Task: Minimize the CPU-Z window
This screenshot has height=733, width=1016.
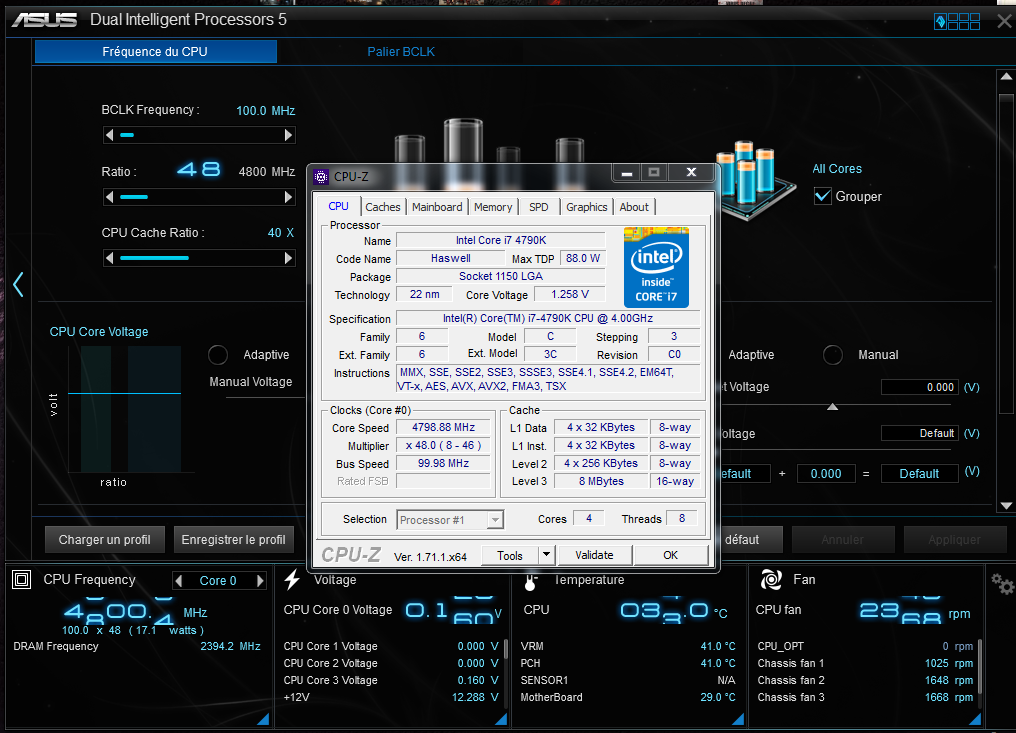Action: click(627, 172)
